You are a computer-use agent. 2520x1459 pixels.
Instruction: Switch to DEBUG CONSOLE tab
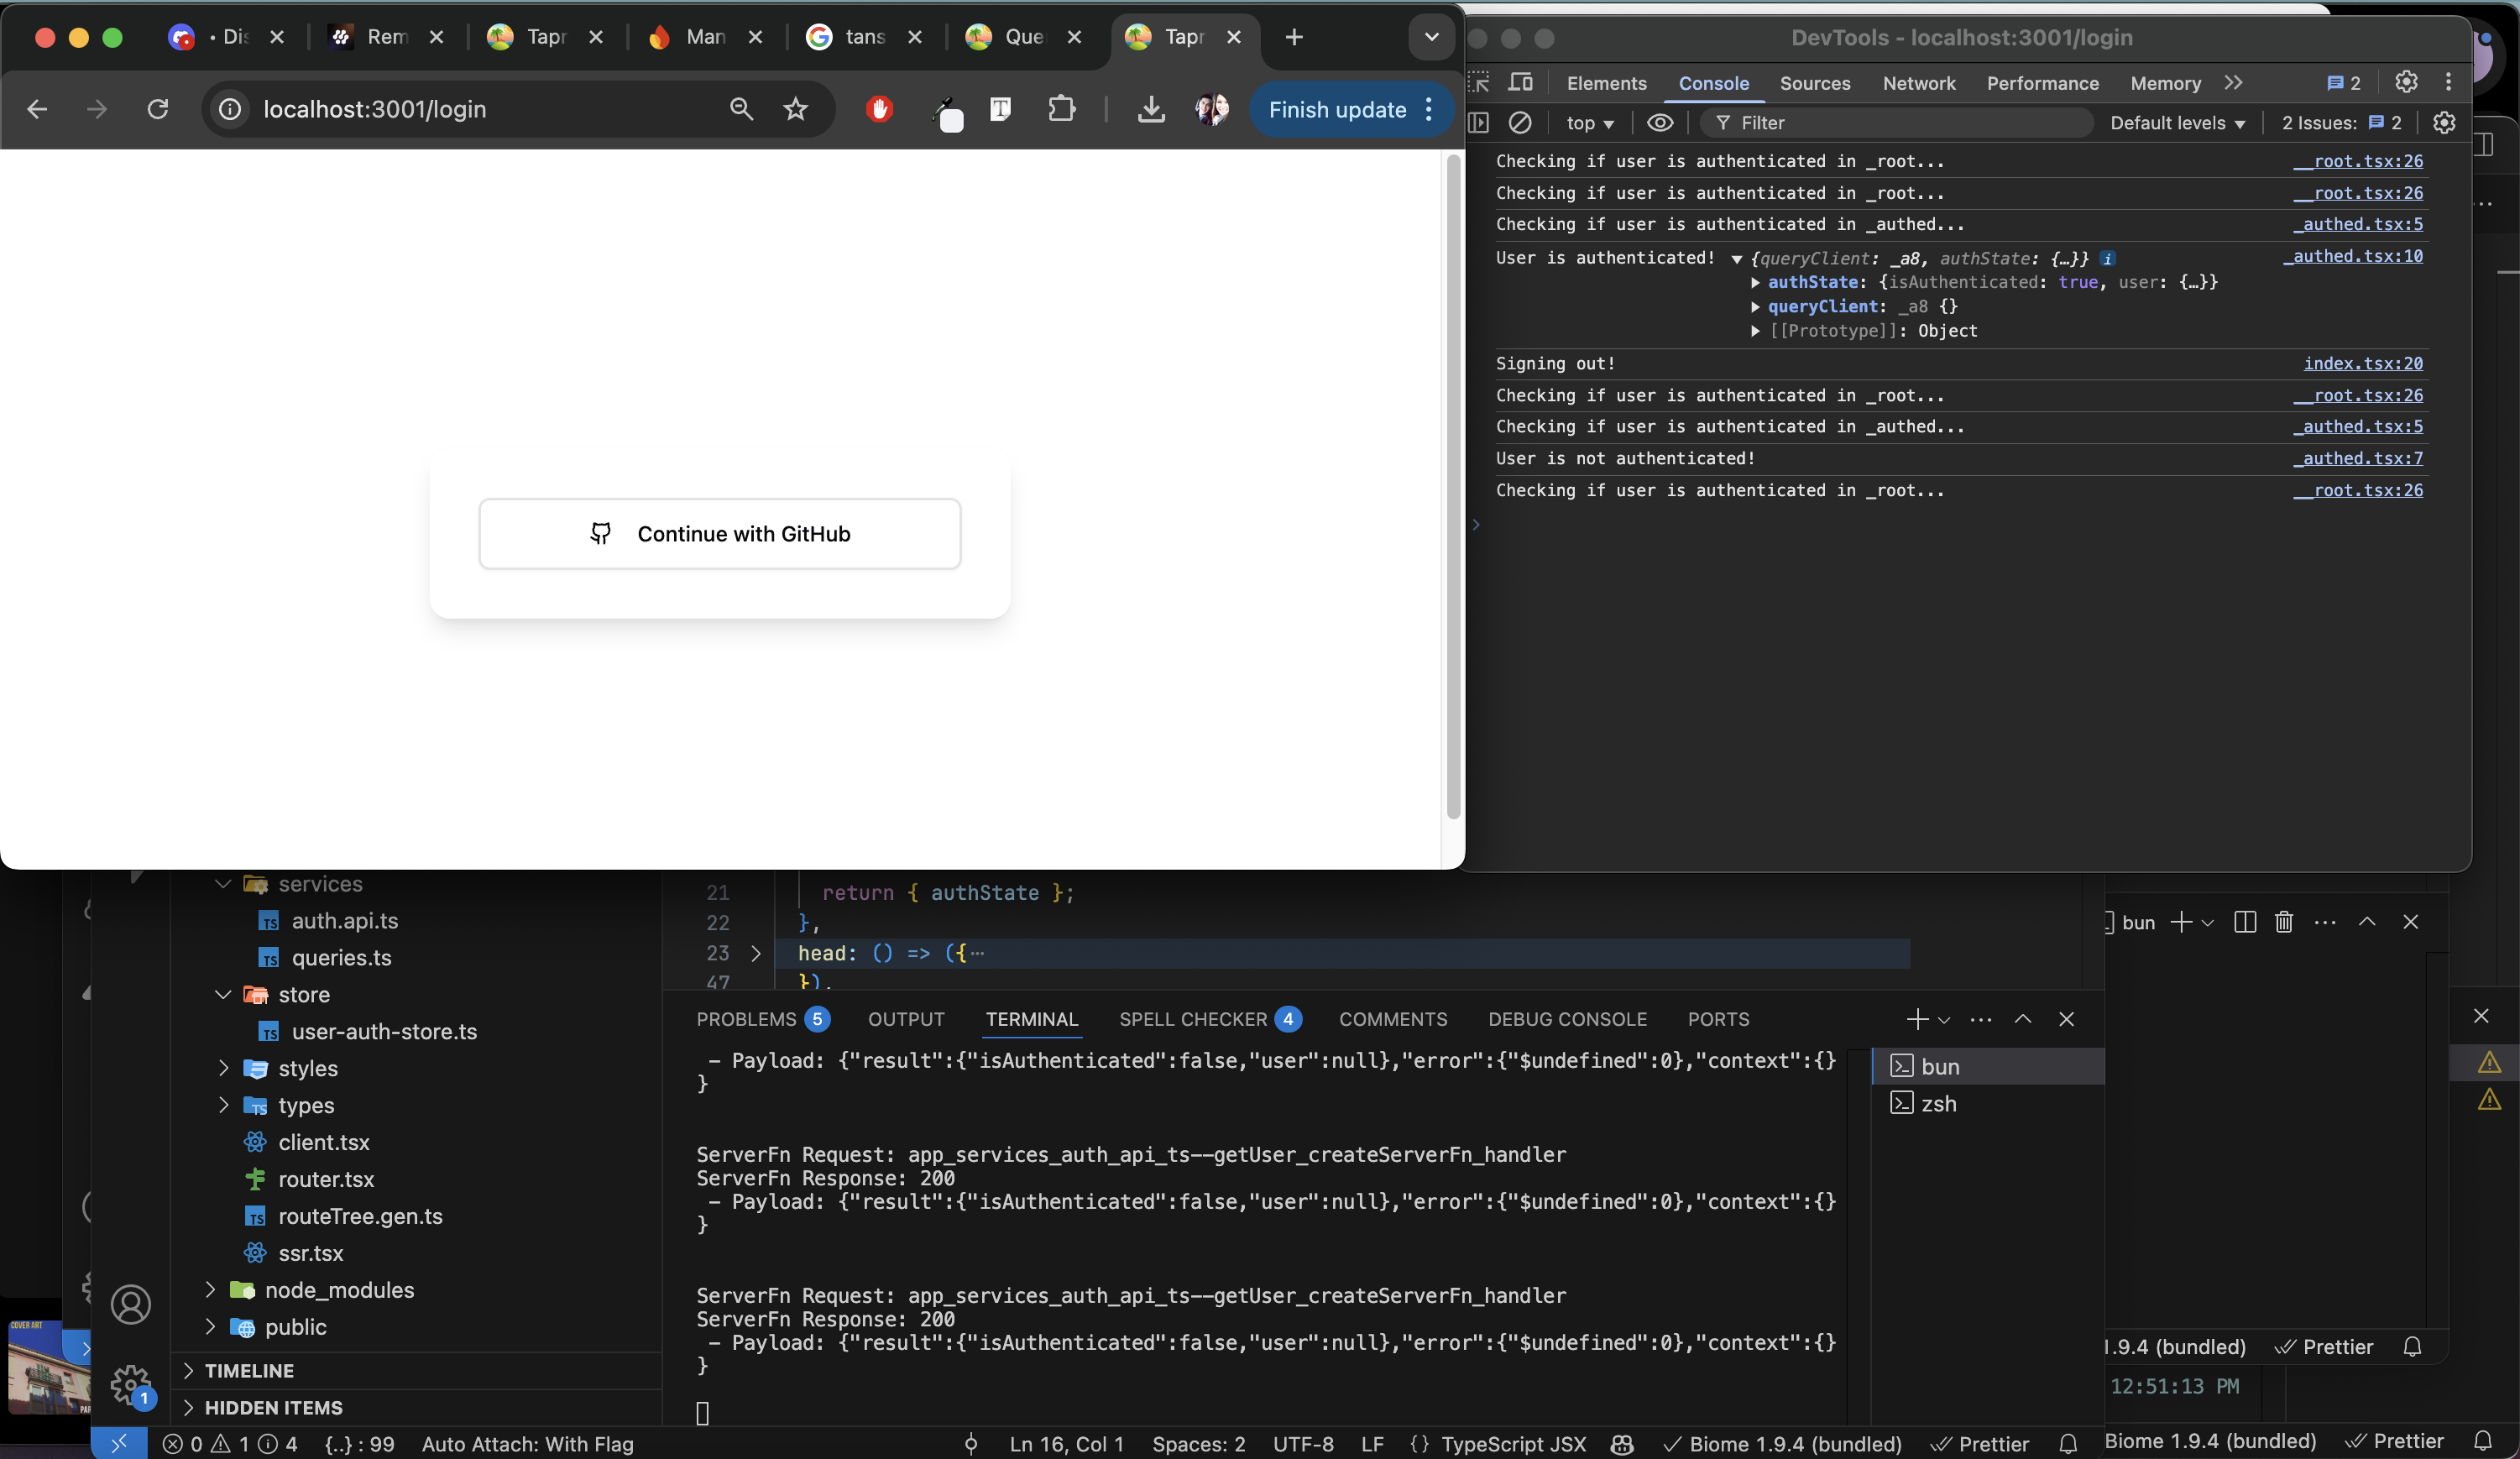pos(1567,1019)
